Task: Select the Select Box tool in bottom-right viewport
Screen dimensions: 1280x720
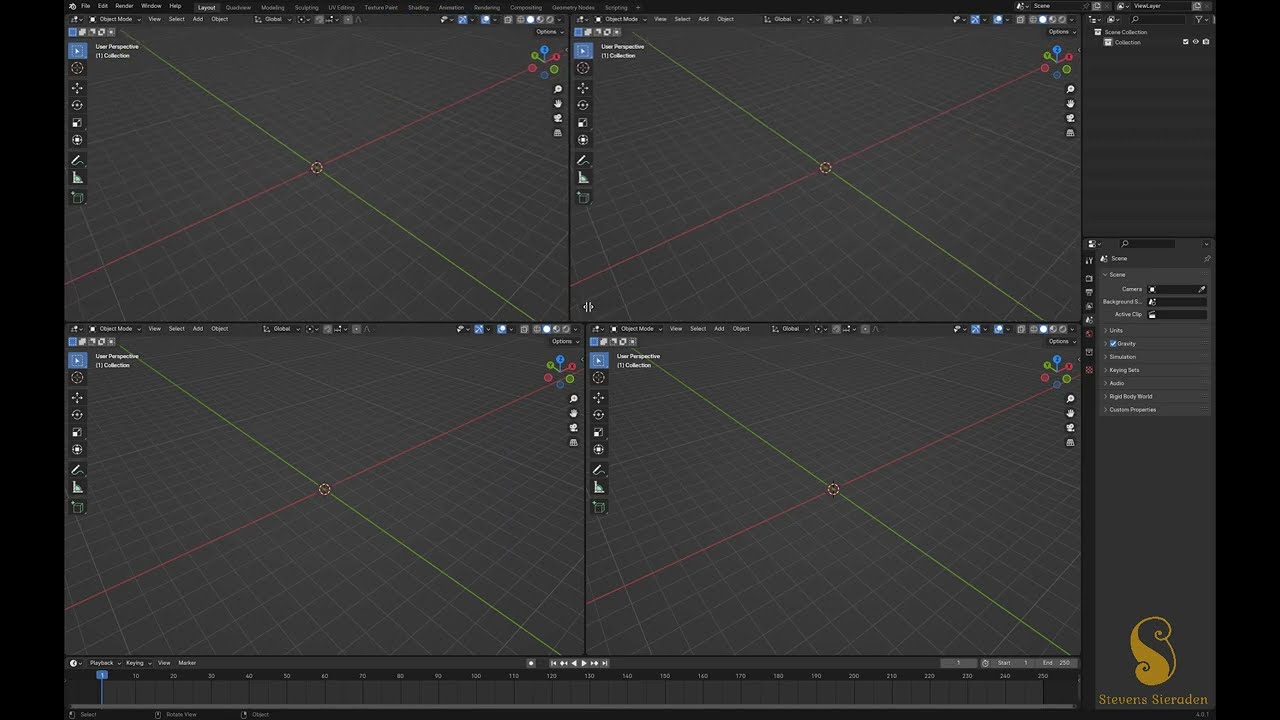Action: click(x=599, y=360)
